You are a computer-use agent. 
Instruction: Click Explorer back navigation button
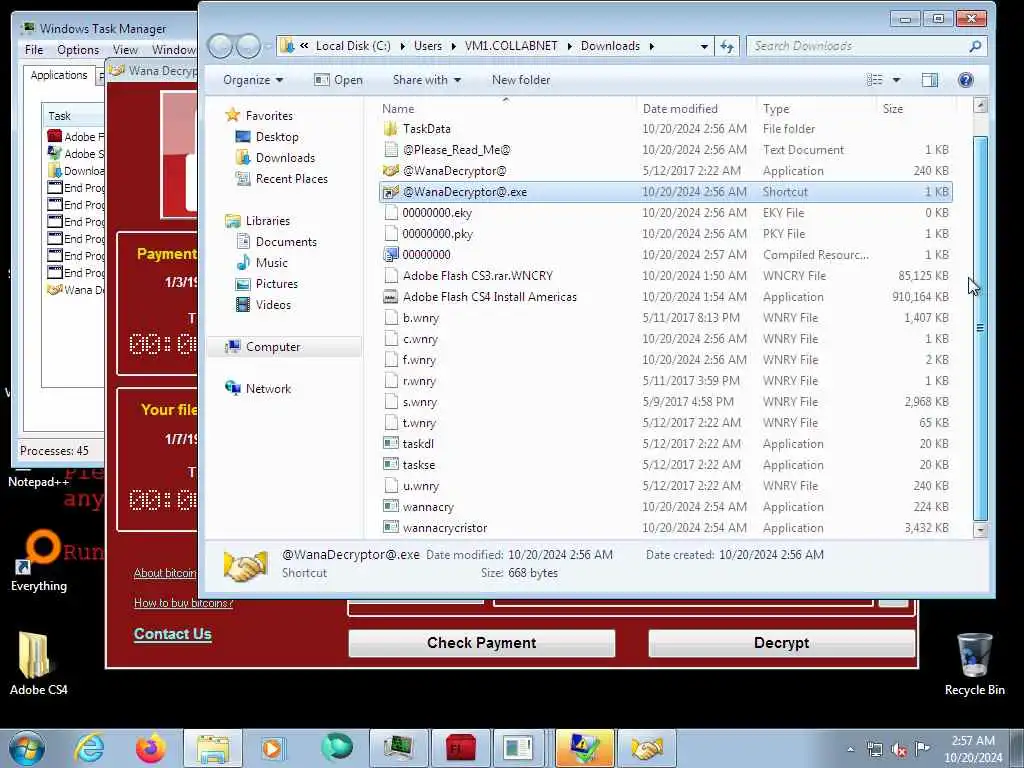220,46
